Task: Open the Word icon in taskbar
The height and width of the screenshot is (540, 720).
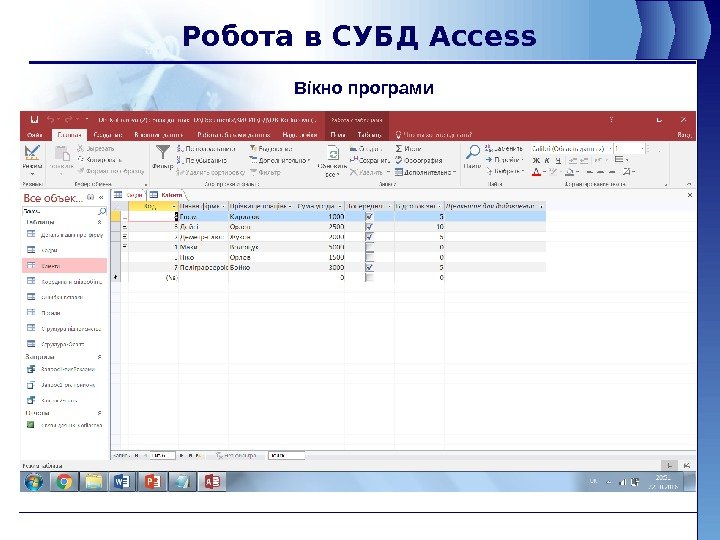Action: (x=122, y=482)
